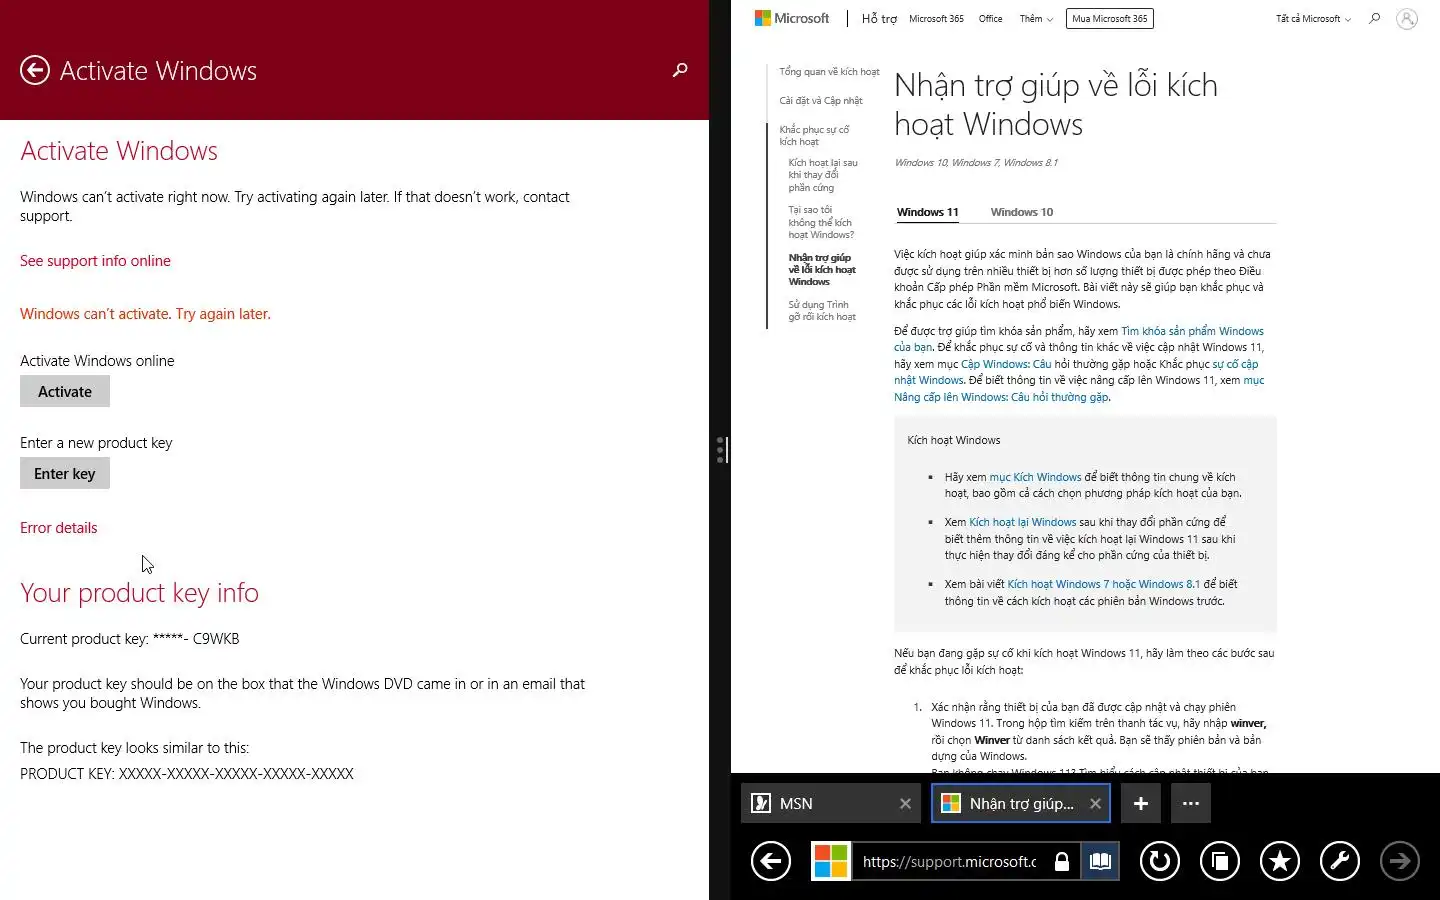
Task: Click the Activate button
Action: coord(65,392)
